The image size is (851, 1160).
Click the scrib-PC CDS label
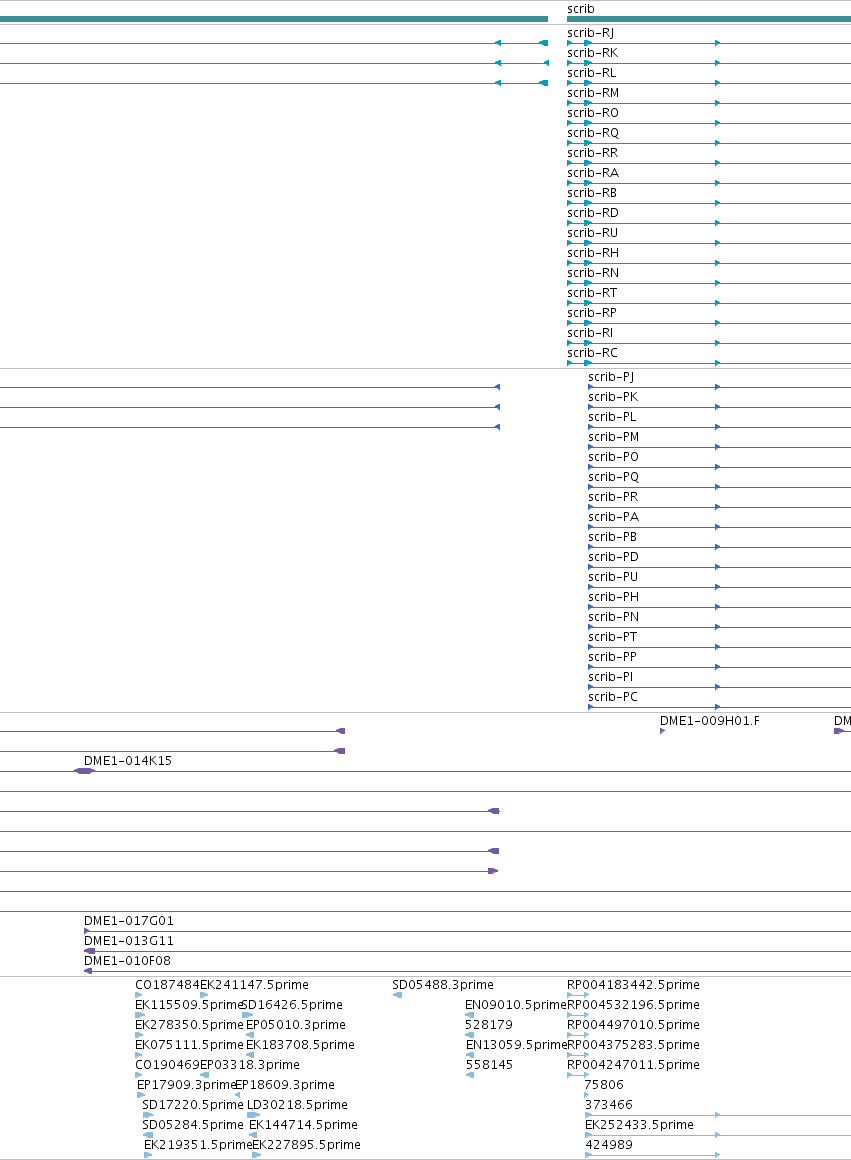point(613,696)
